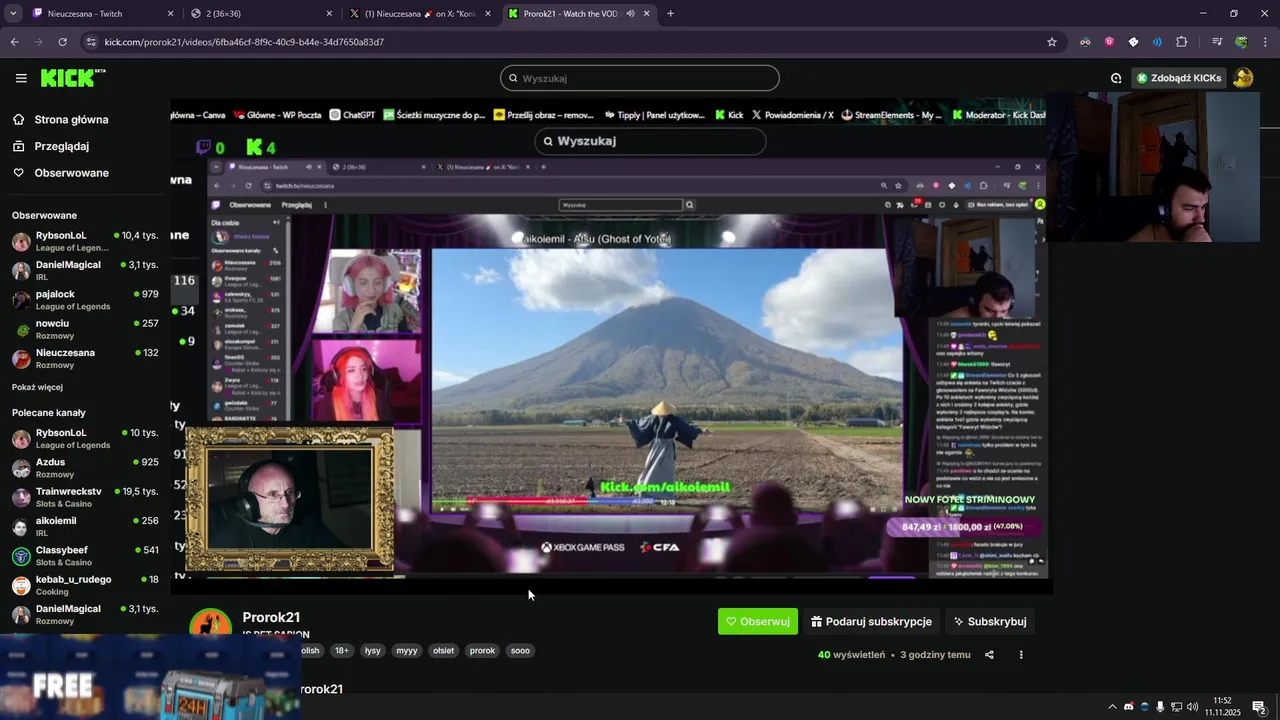Open aikoiemil recommended channel
The image size is (1280, 720).
pyautogui.click(x=85, y=526)
